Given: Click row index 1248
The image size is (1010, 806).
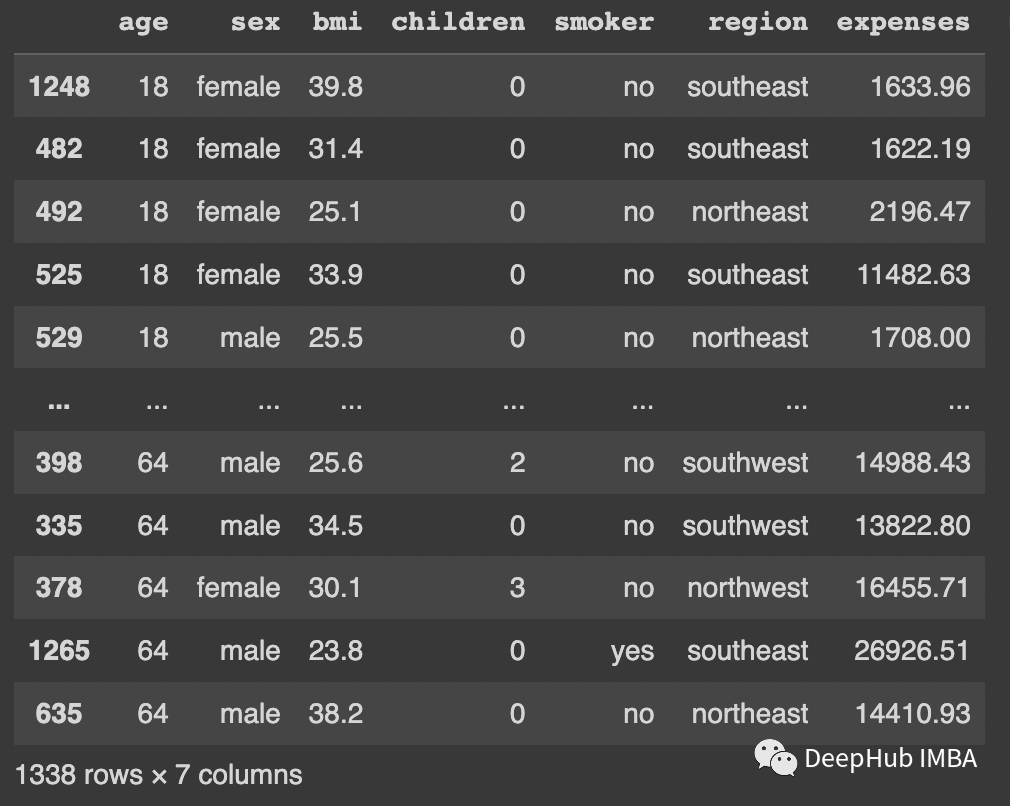Looking at the screenshot, I should [59, 87].
